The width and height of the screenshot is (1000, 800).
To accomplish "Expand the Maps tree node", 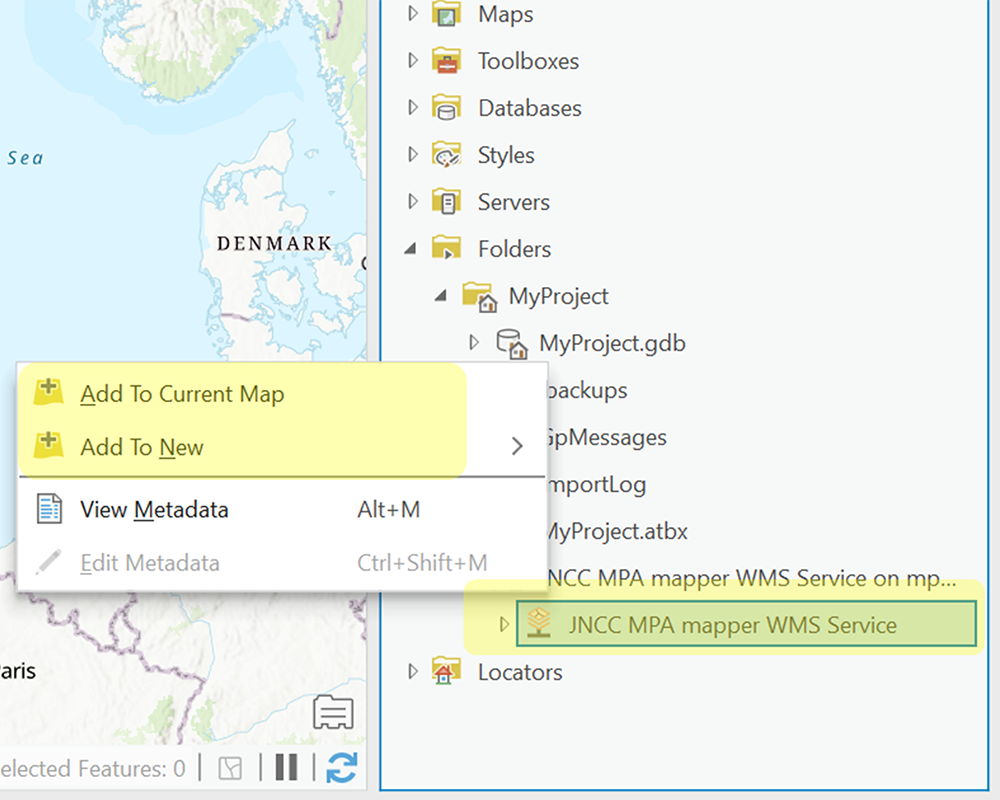I will tap(412, 14).
